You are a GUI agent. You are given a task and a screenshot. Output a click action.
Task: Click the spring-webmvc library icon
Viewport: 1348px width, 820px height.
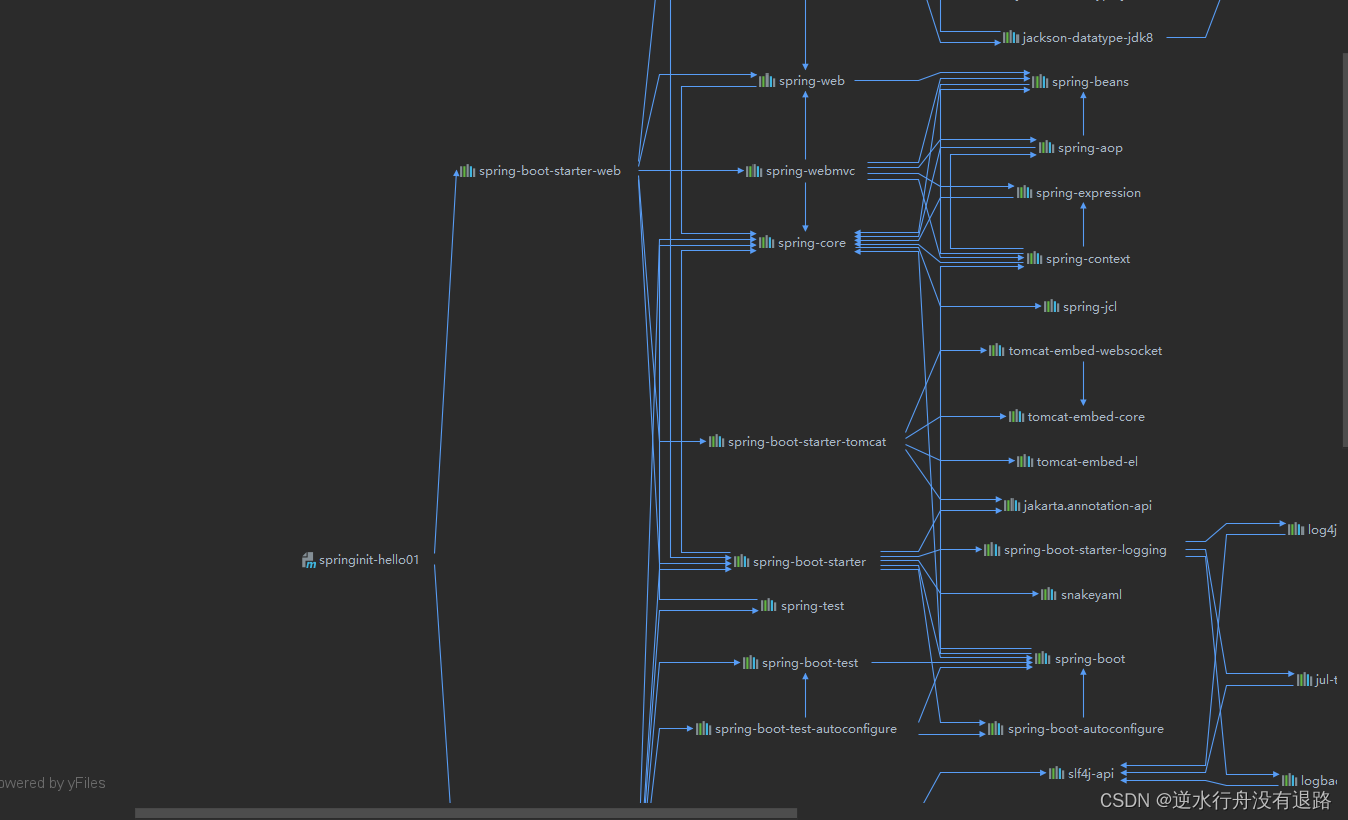pyautogui.click(x=754, y=171)
